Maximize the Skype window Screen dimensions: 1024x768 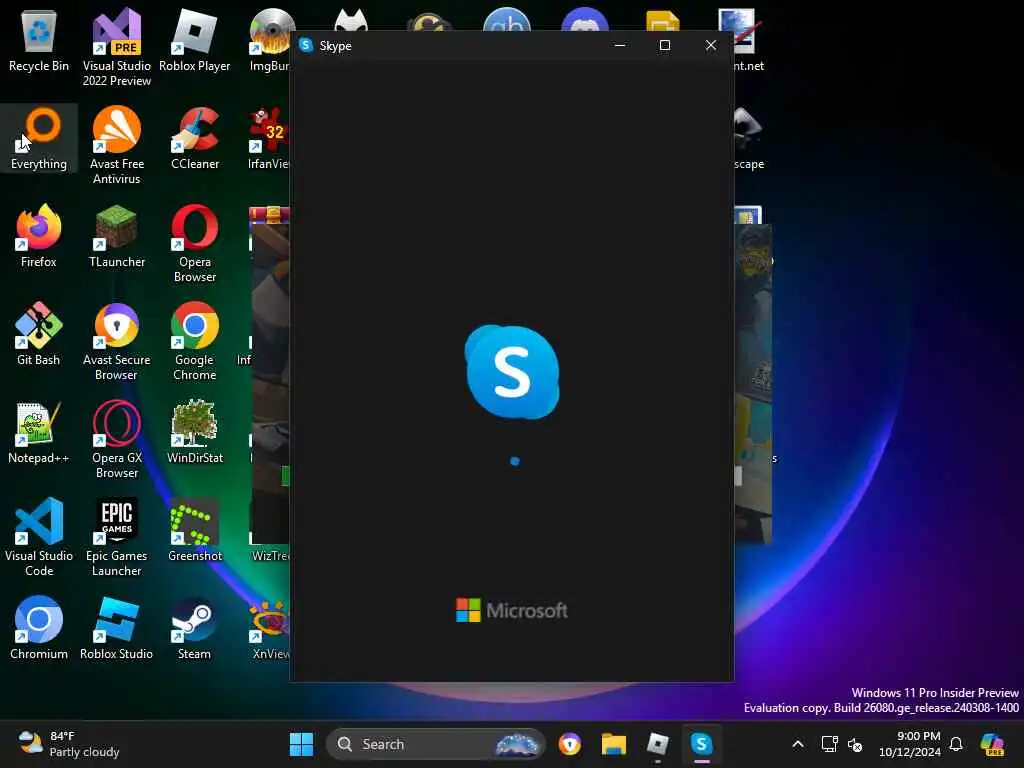[x=665, y=45]
